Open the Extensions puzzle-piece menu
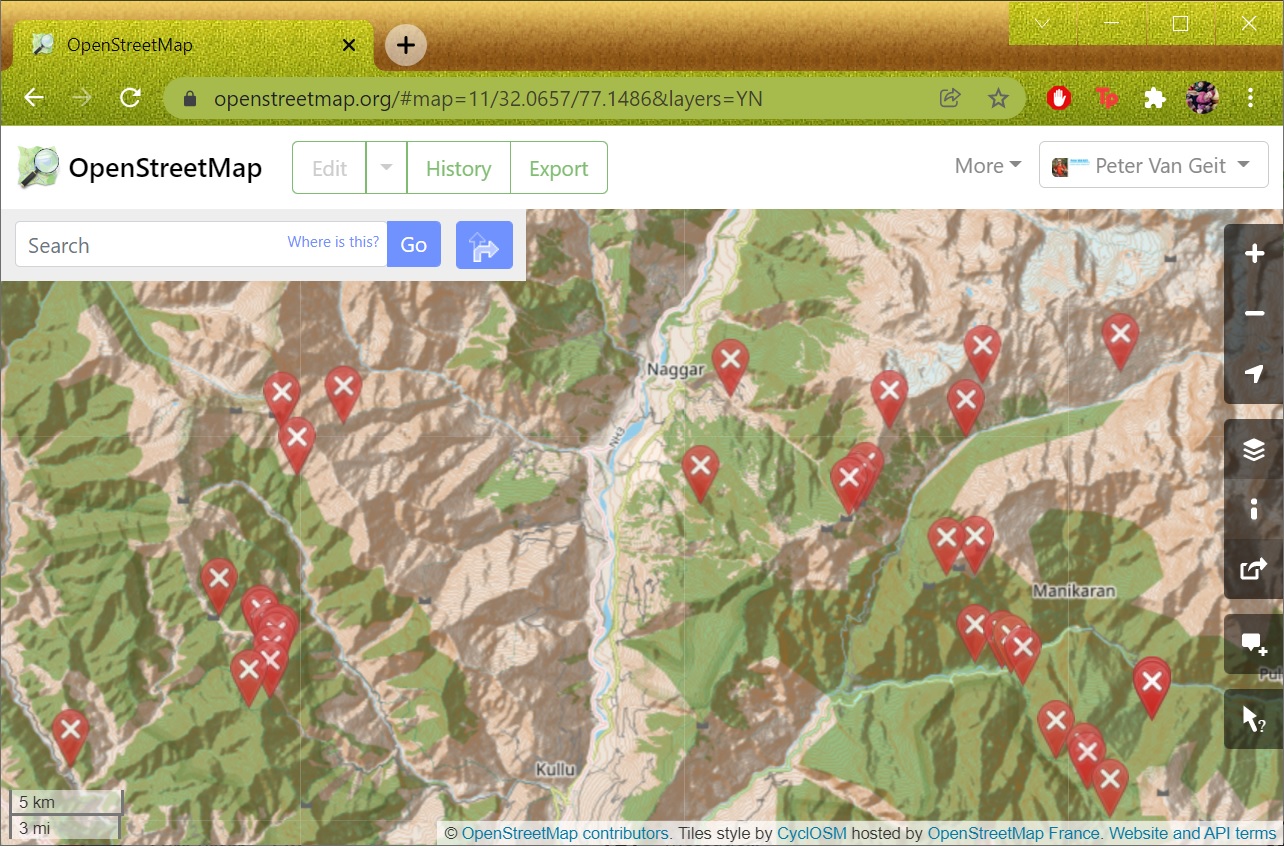Screen dimensions: 1284x849 point(1154,98)
